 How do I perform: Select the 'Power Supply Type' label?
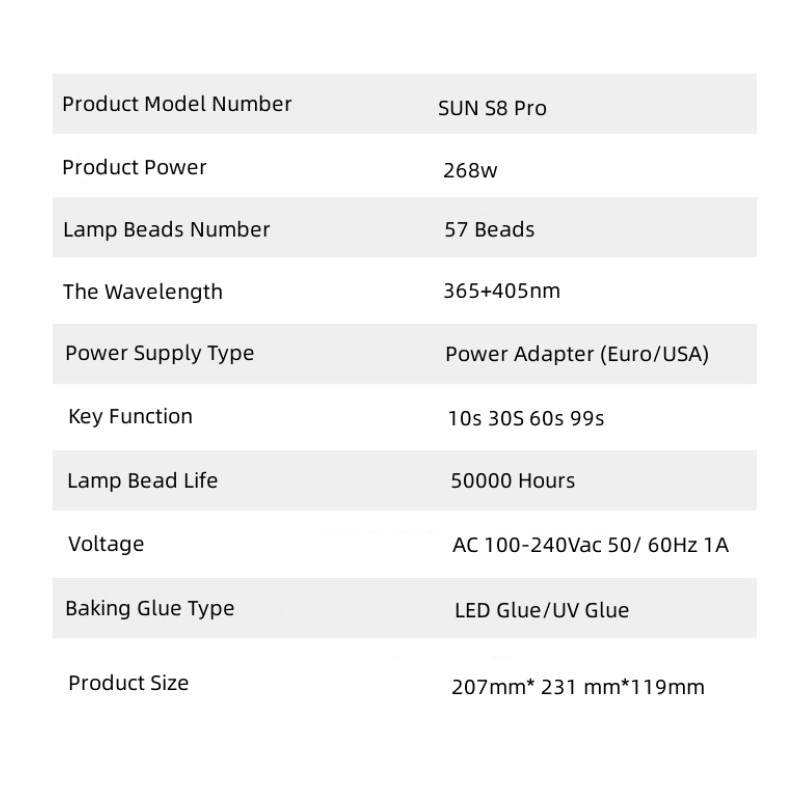click(x=159, y=353)
